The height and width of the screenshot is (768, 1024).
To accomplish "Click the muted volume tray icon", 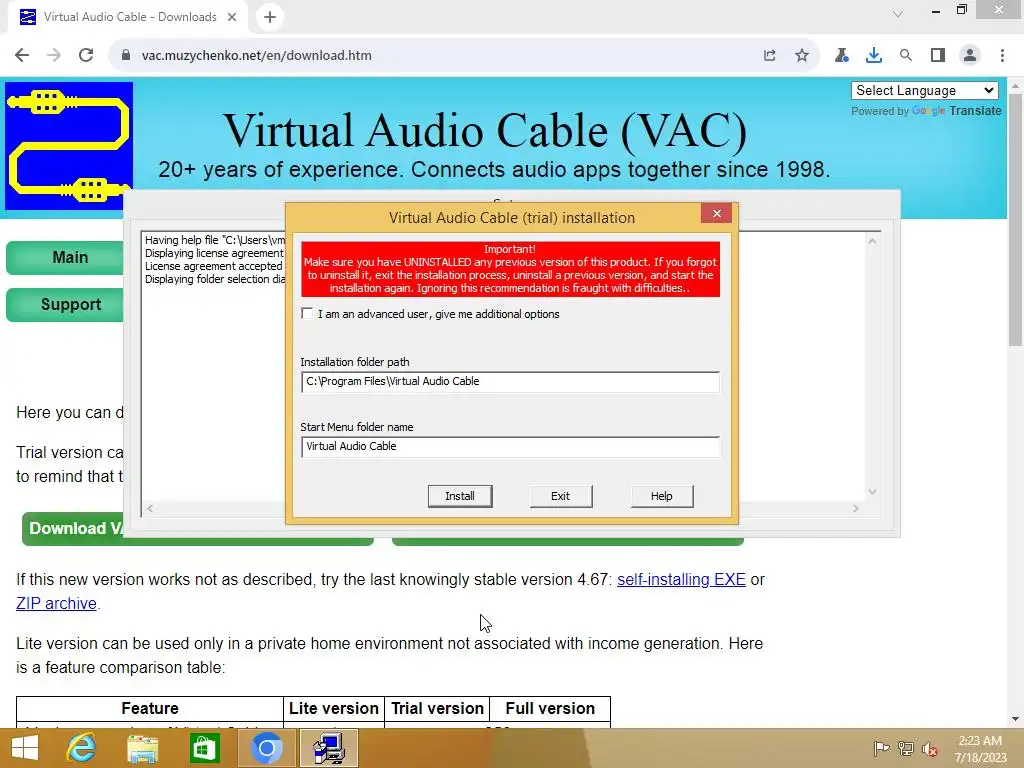I will (930, 749).
